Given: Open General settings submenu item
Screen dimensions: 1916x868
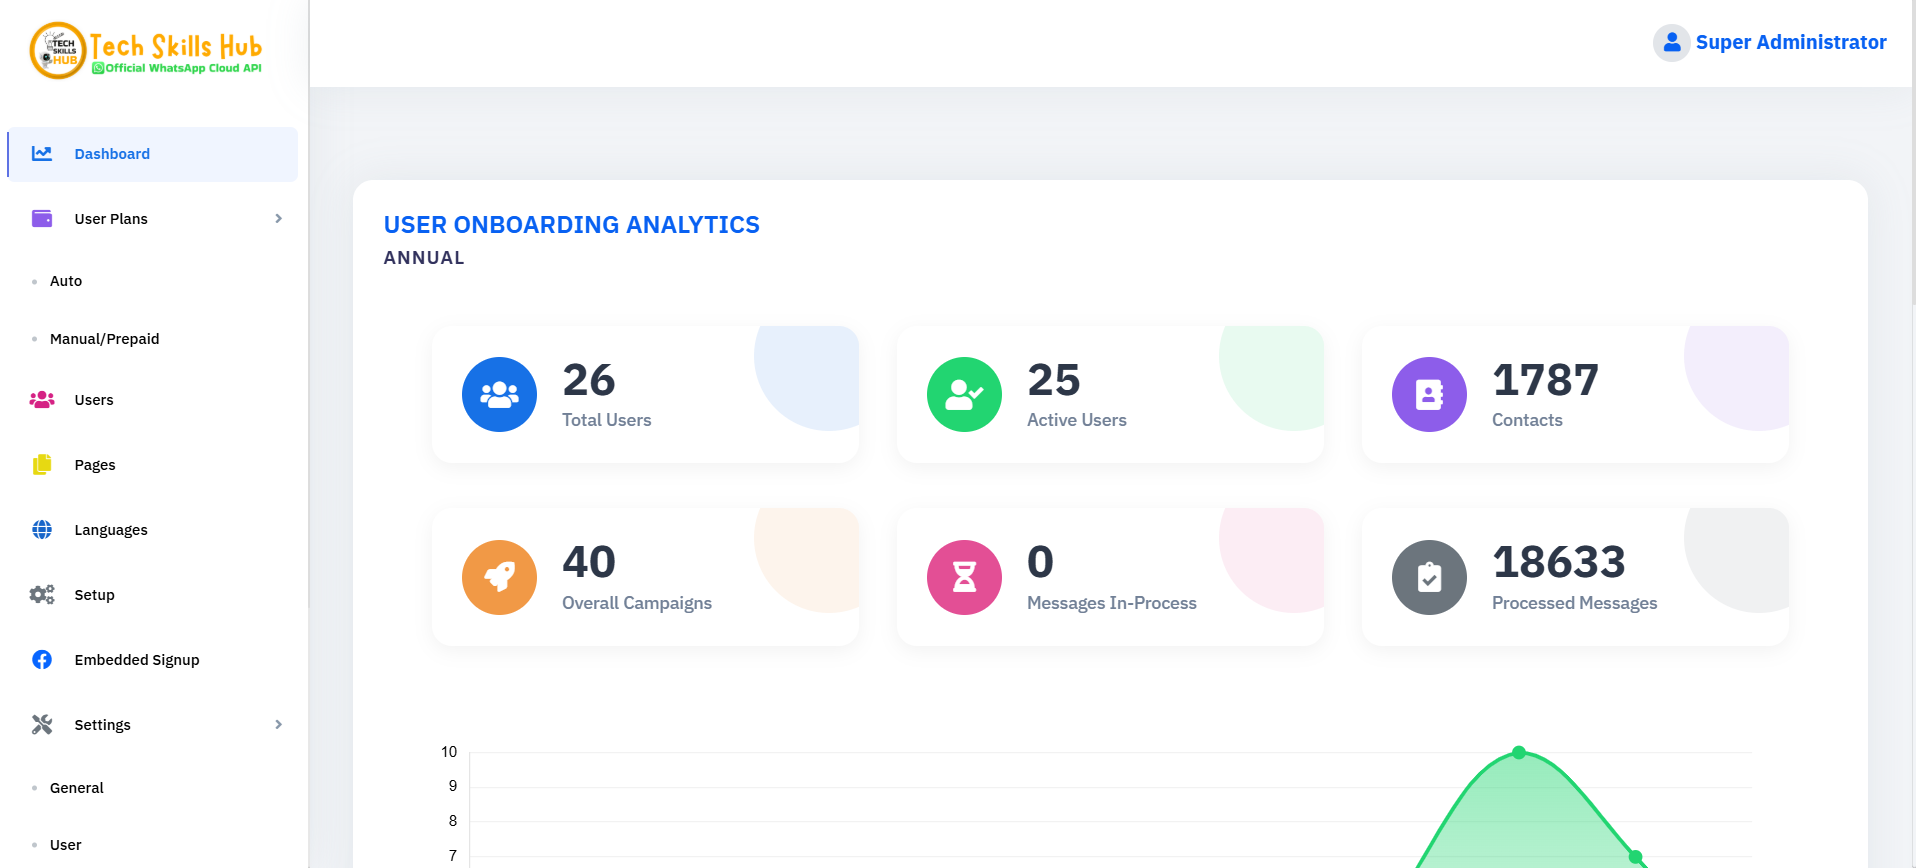Looking at the screenshot, I should tap(77, 788).
